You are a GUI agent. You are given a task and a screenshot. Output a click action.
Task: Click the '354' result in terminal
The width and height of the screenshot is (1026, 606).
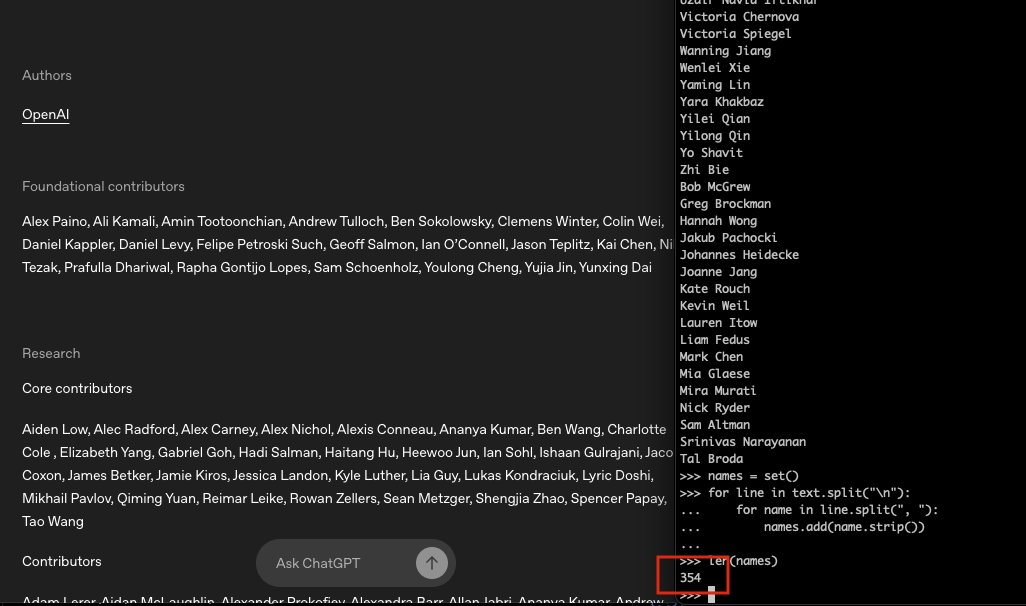click(690, 579)
